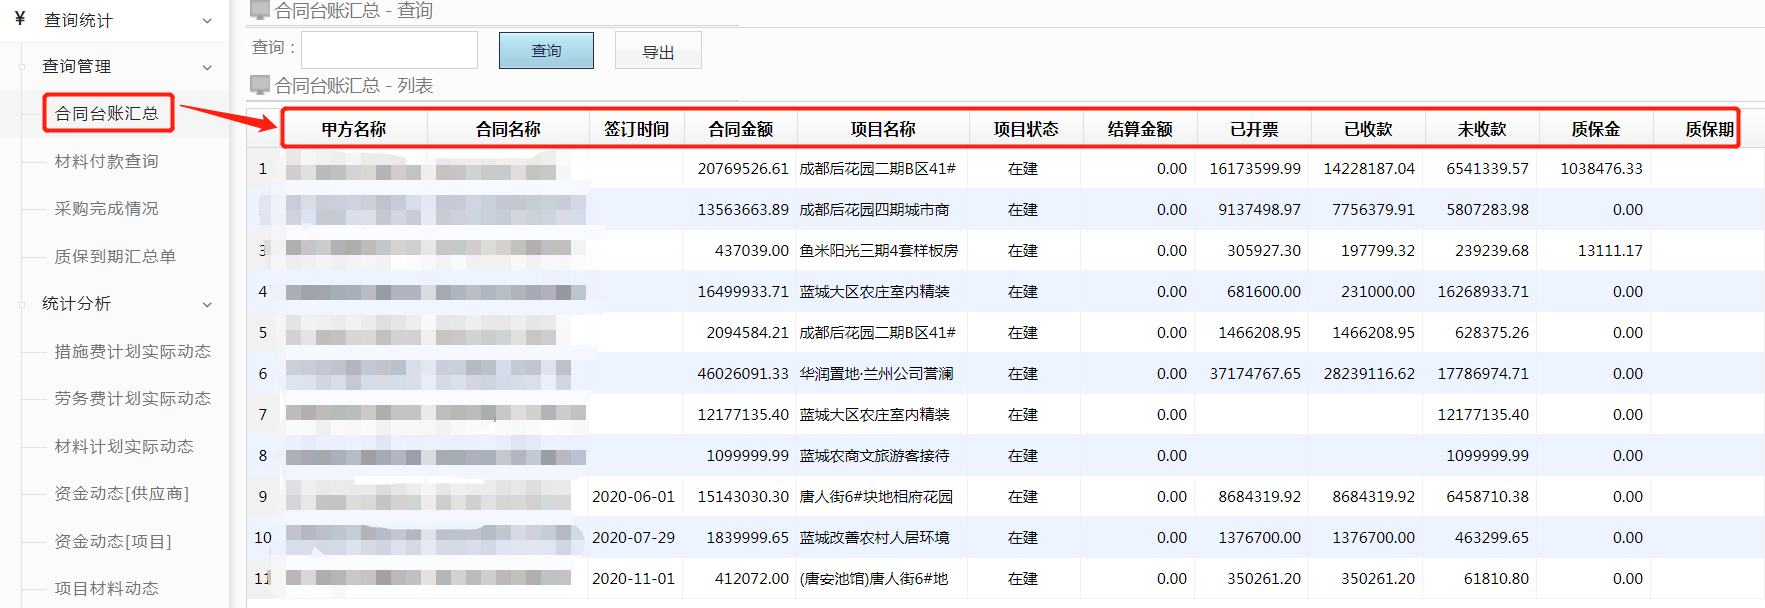Viewport: 1765px width, 608px height.
Task: Click the ¥ icon beside 查询统计
Action: (x=20, y=19)
